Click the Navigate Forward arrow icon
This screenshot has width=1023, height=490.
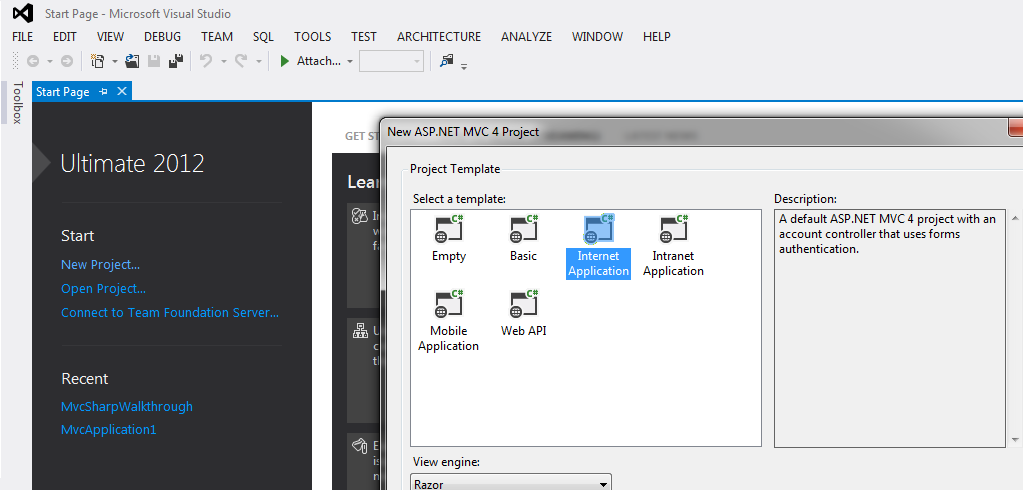coord(67,61)
